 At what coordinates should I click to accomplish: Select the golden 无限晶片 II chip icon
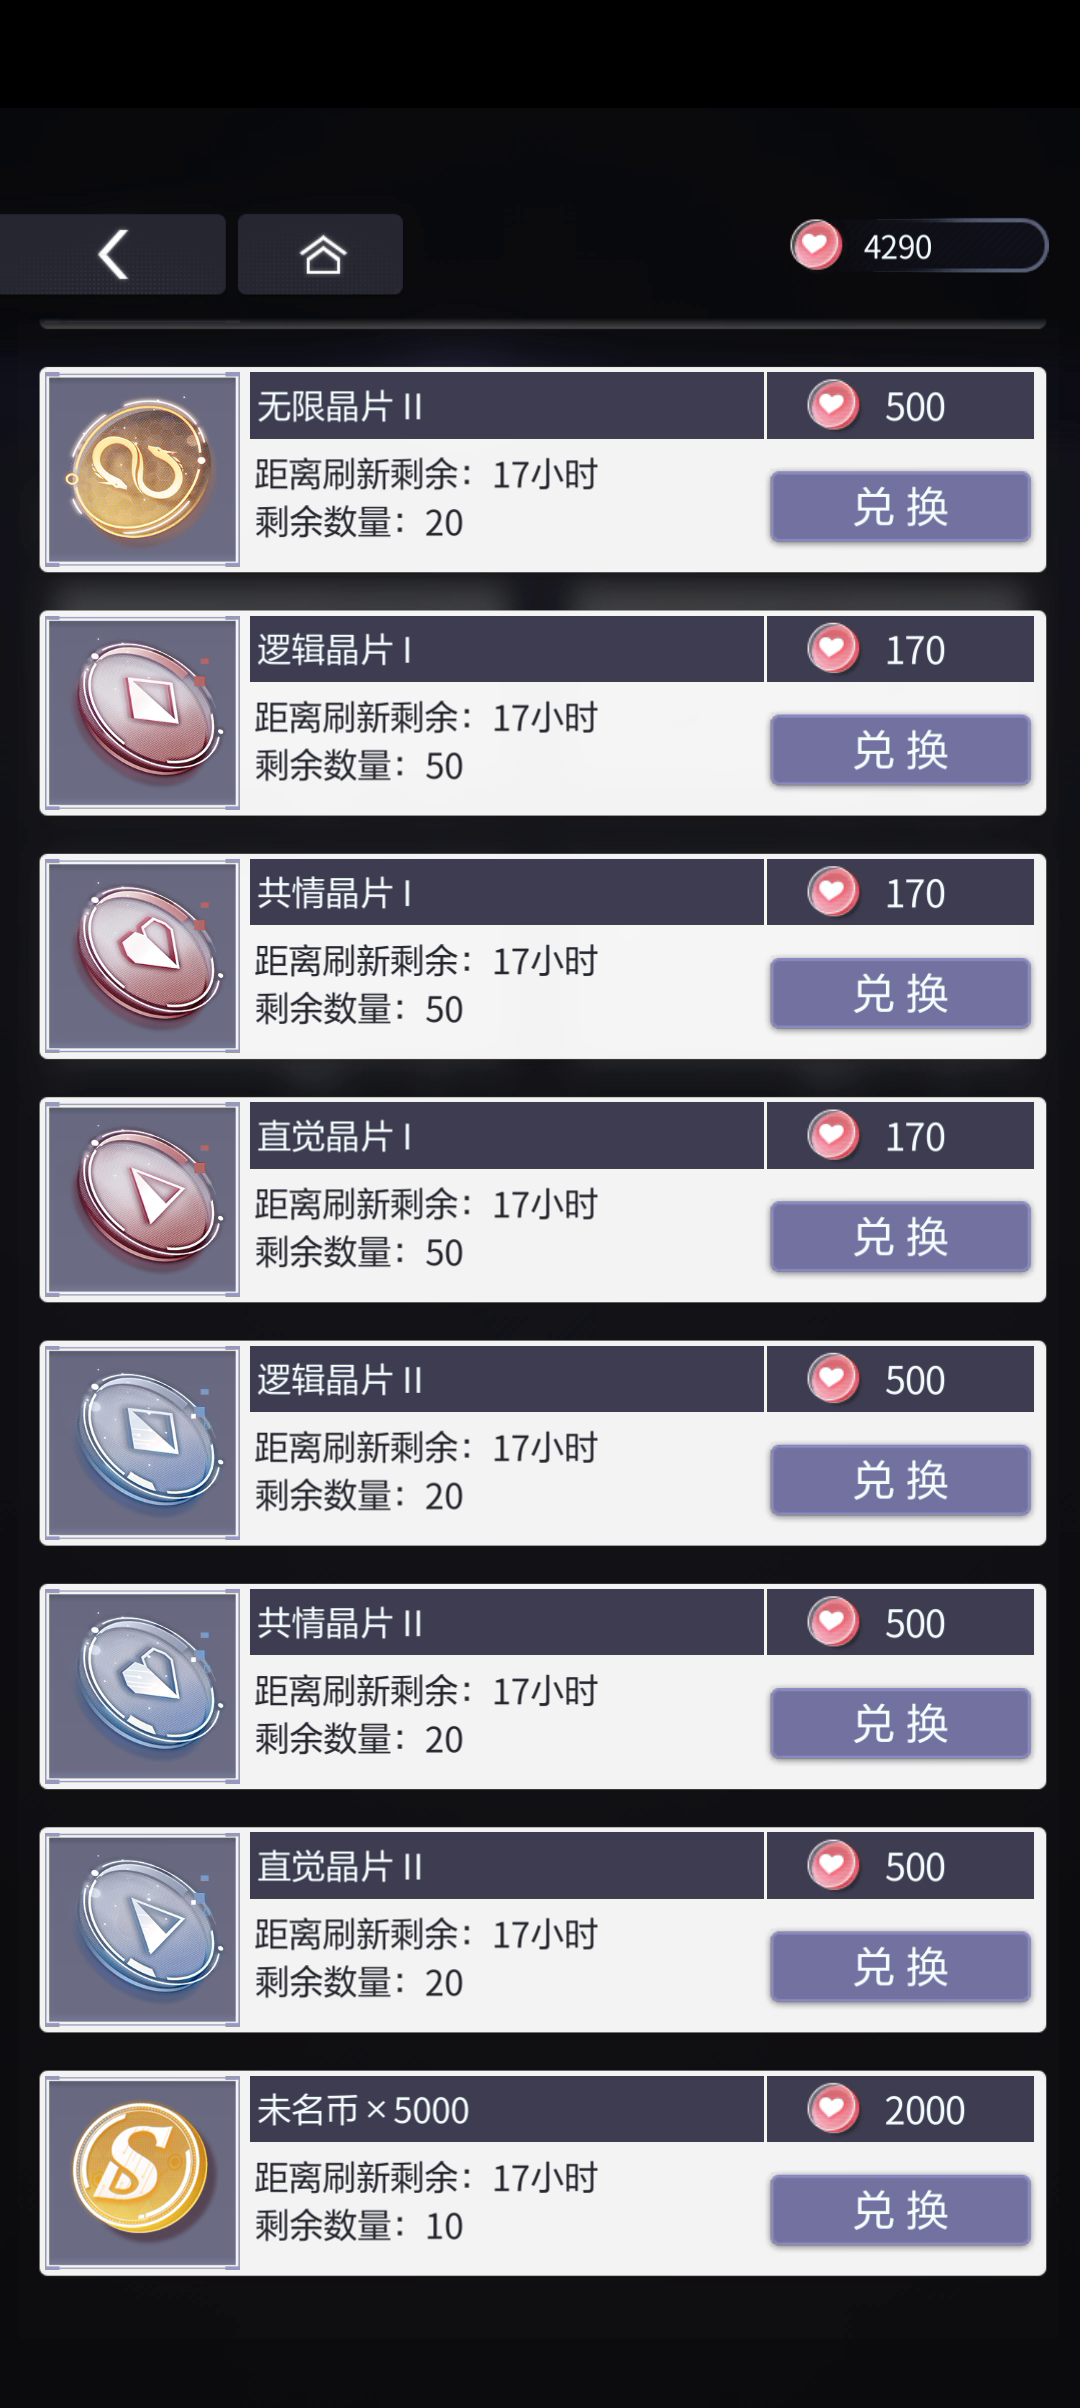pyautogui.click(x=142, y=470)
